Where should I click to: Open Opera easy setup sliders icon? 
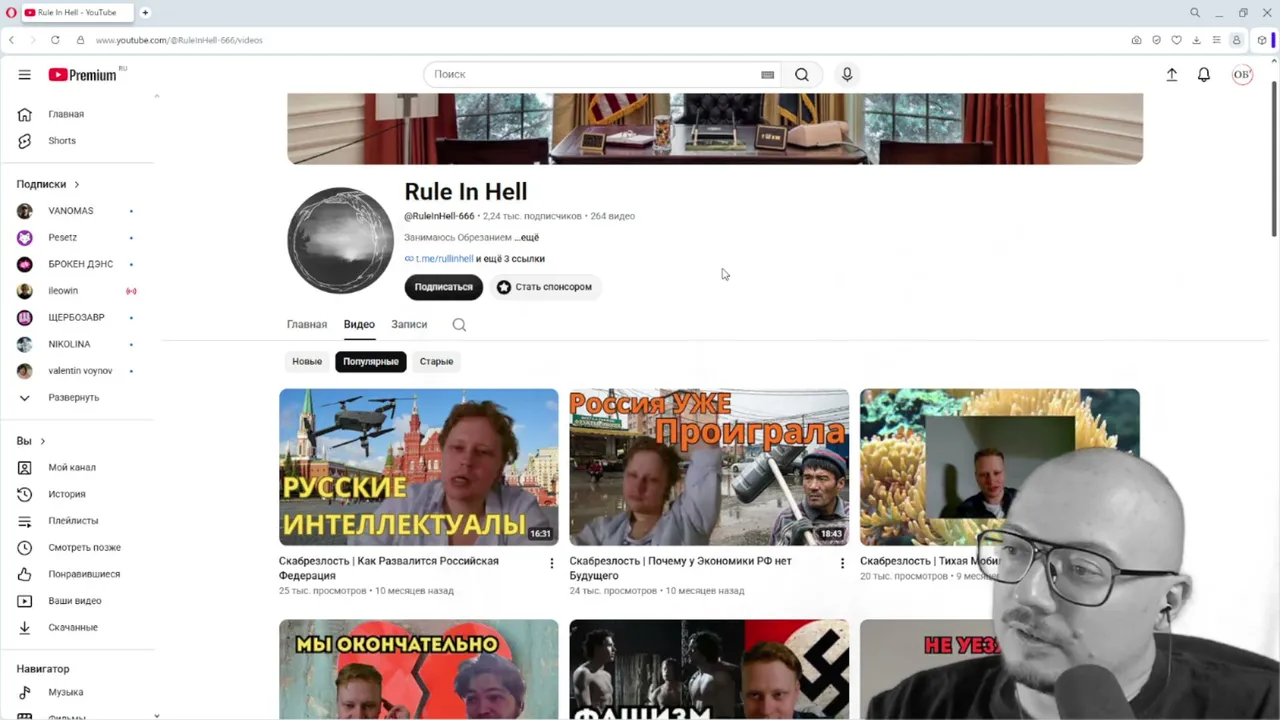click(x=1216, y=40)
